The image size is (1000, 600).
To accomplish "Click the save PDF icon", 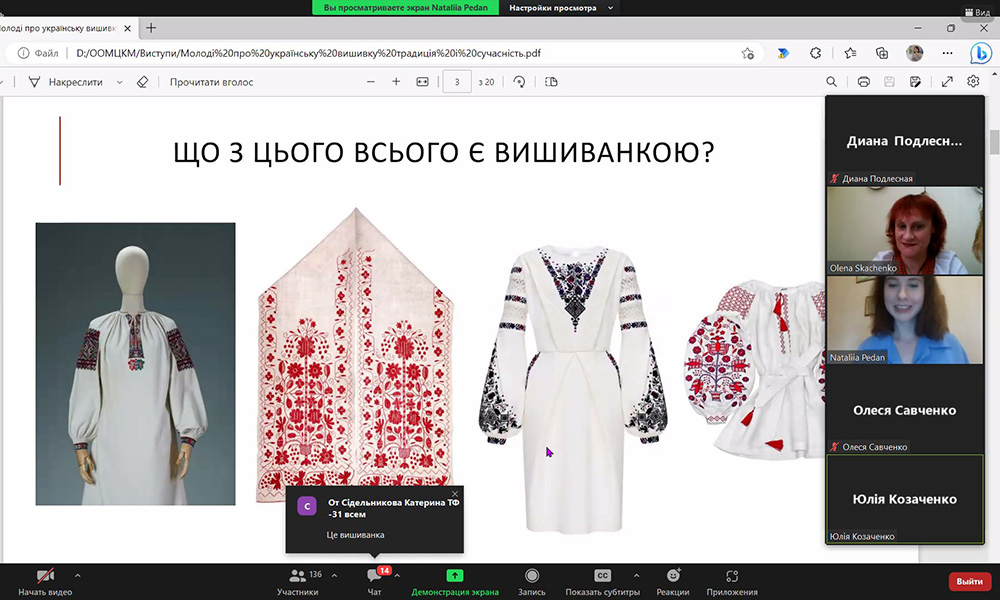I will tap(889, 82).
